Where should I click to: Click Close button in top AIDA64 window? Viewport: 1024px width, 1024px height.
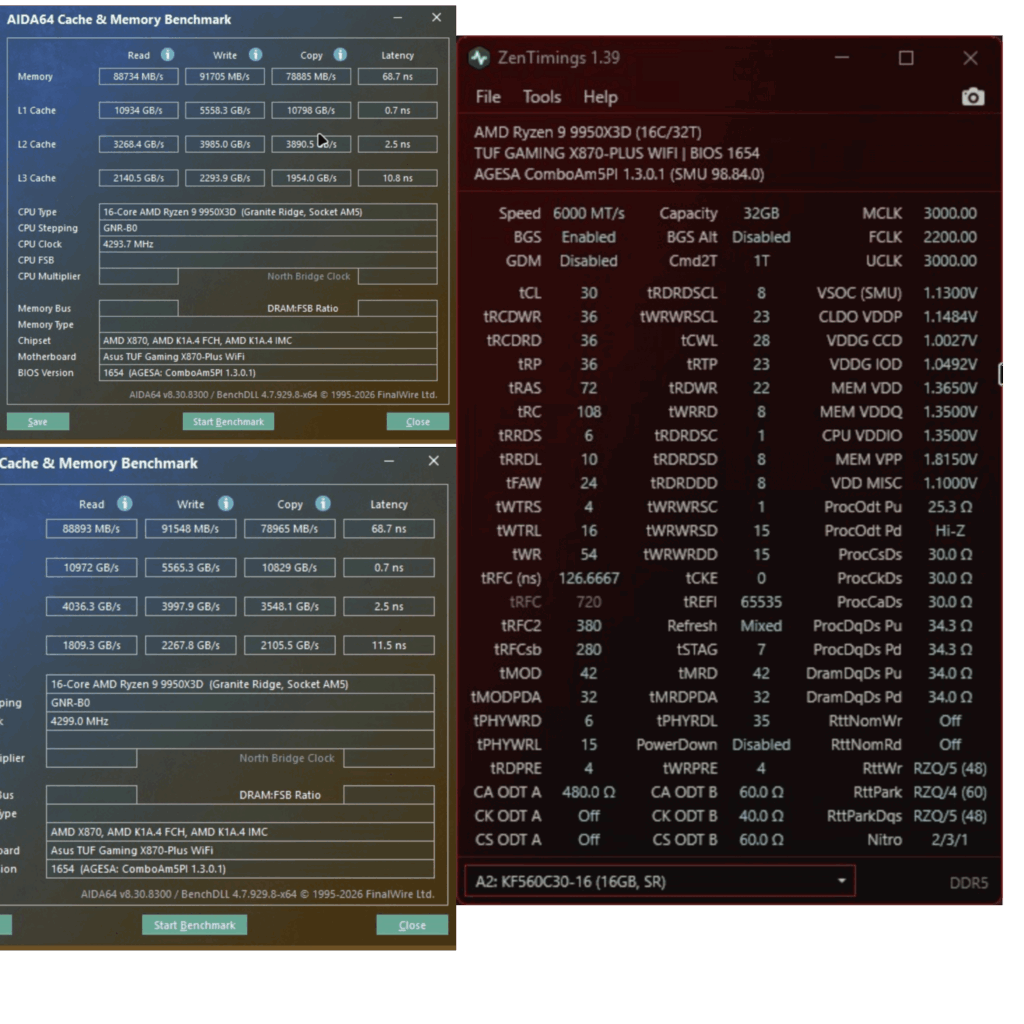417,422
